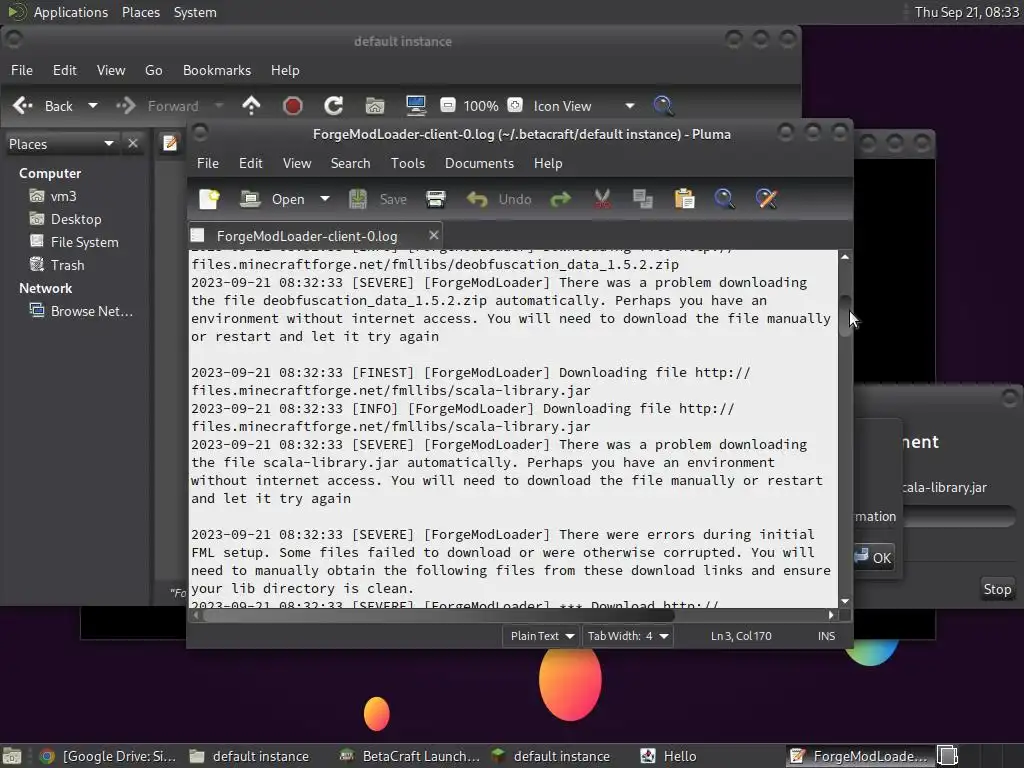Create a new document in Pluma
This screenshot has height=768, width=1024.
click(209, 199)
